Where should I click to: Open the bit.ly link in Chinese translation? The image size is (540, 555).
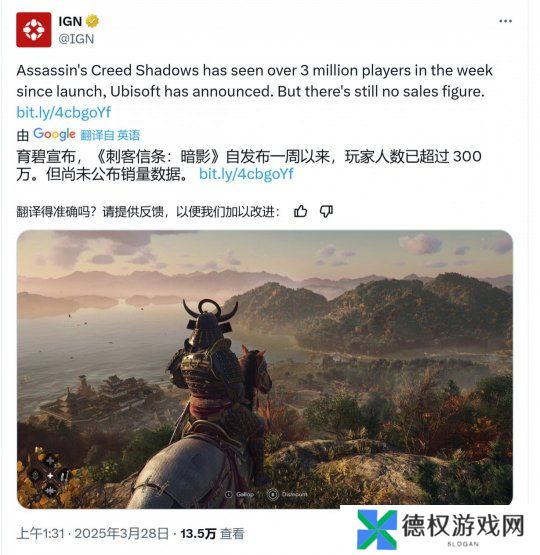(x=246, y=174)
